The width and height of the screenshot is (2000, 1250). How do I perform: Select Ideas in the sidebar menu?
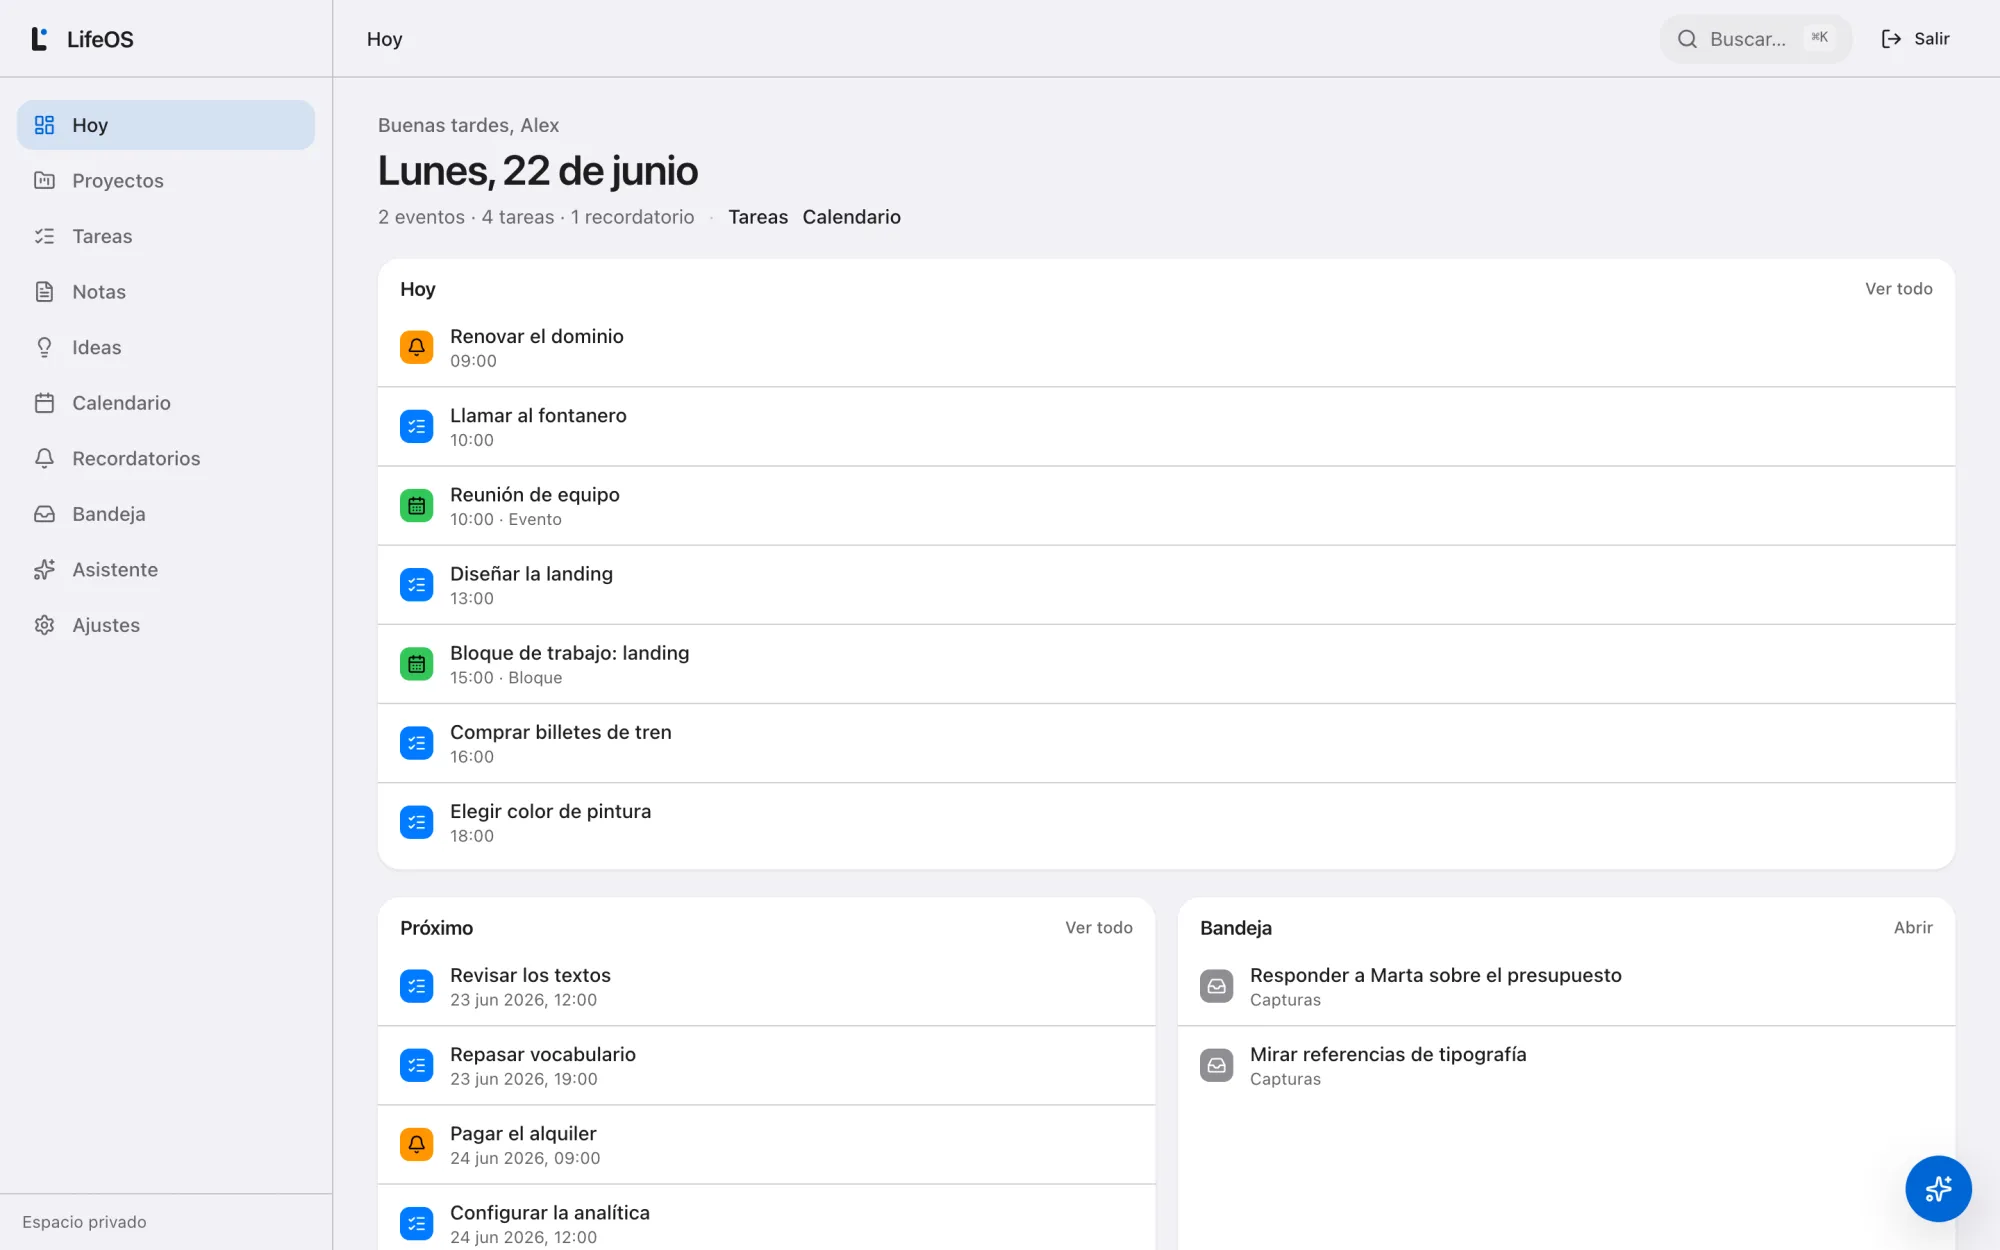click(166, 347)
